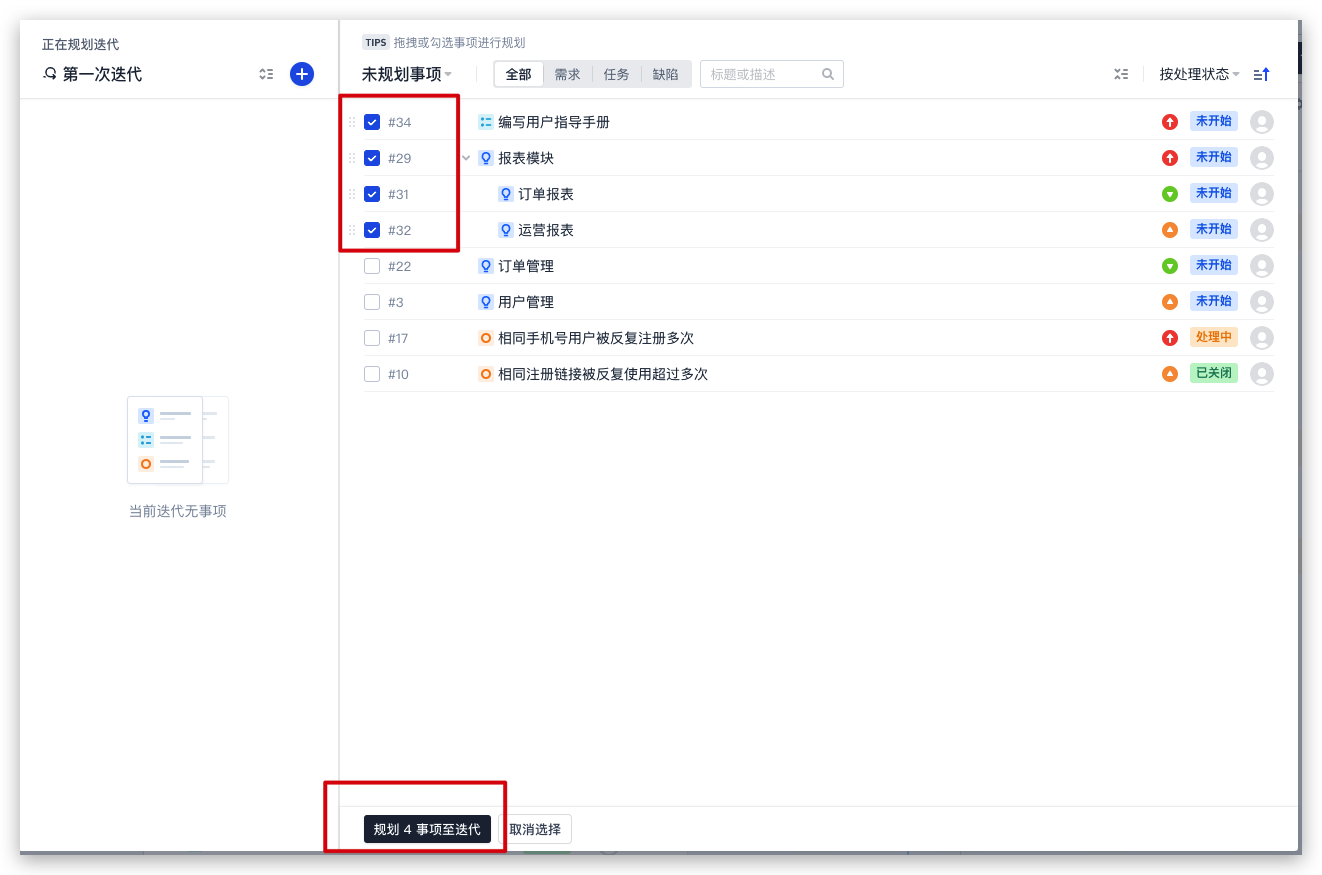Open the 编写用户指导手册 item title

click(554, 122)
